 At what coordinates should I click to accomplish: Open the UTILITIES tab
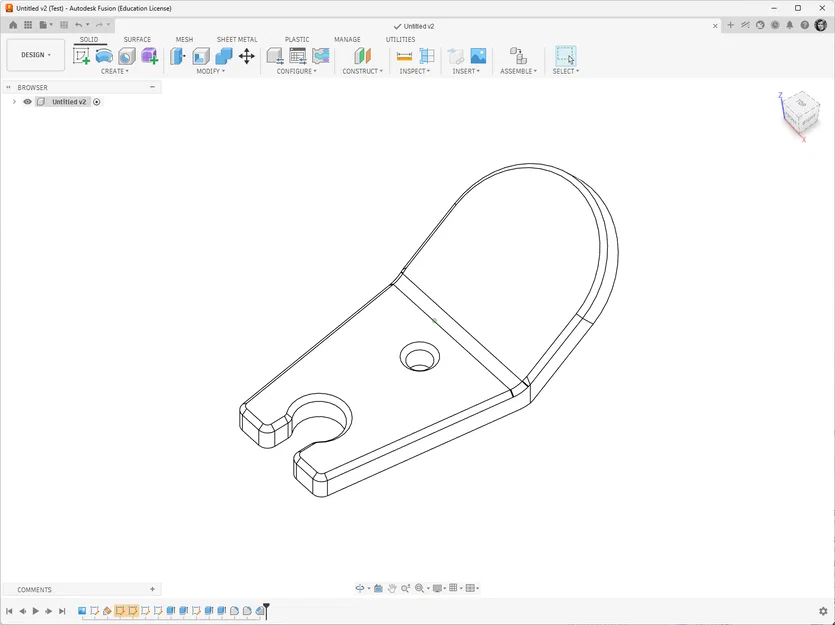pos(400,39)
